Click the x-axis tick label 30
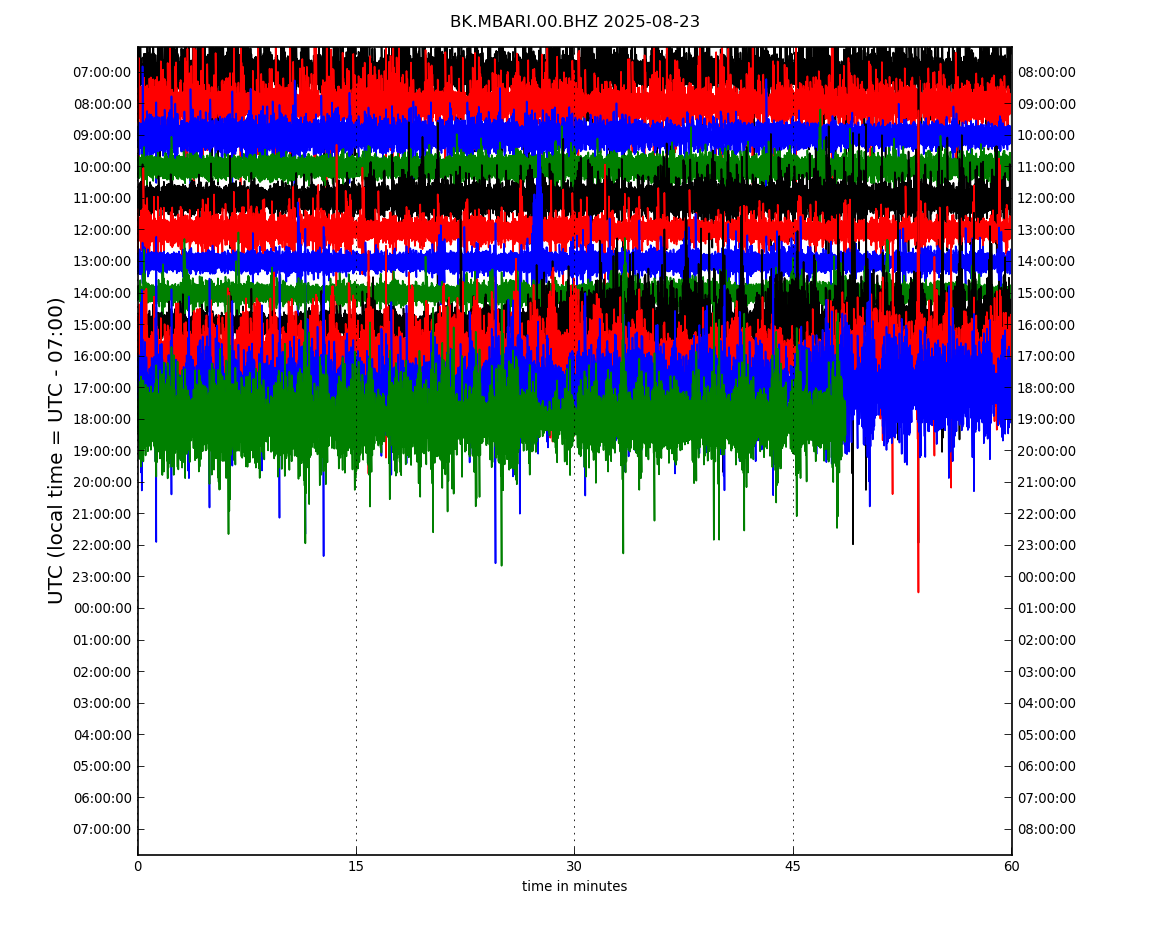This screenshot has width=1150, height=950. [574, 866]
